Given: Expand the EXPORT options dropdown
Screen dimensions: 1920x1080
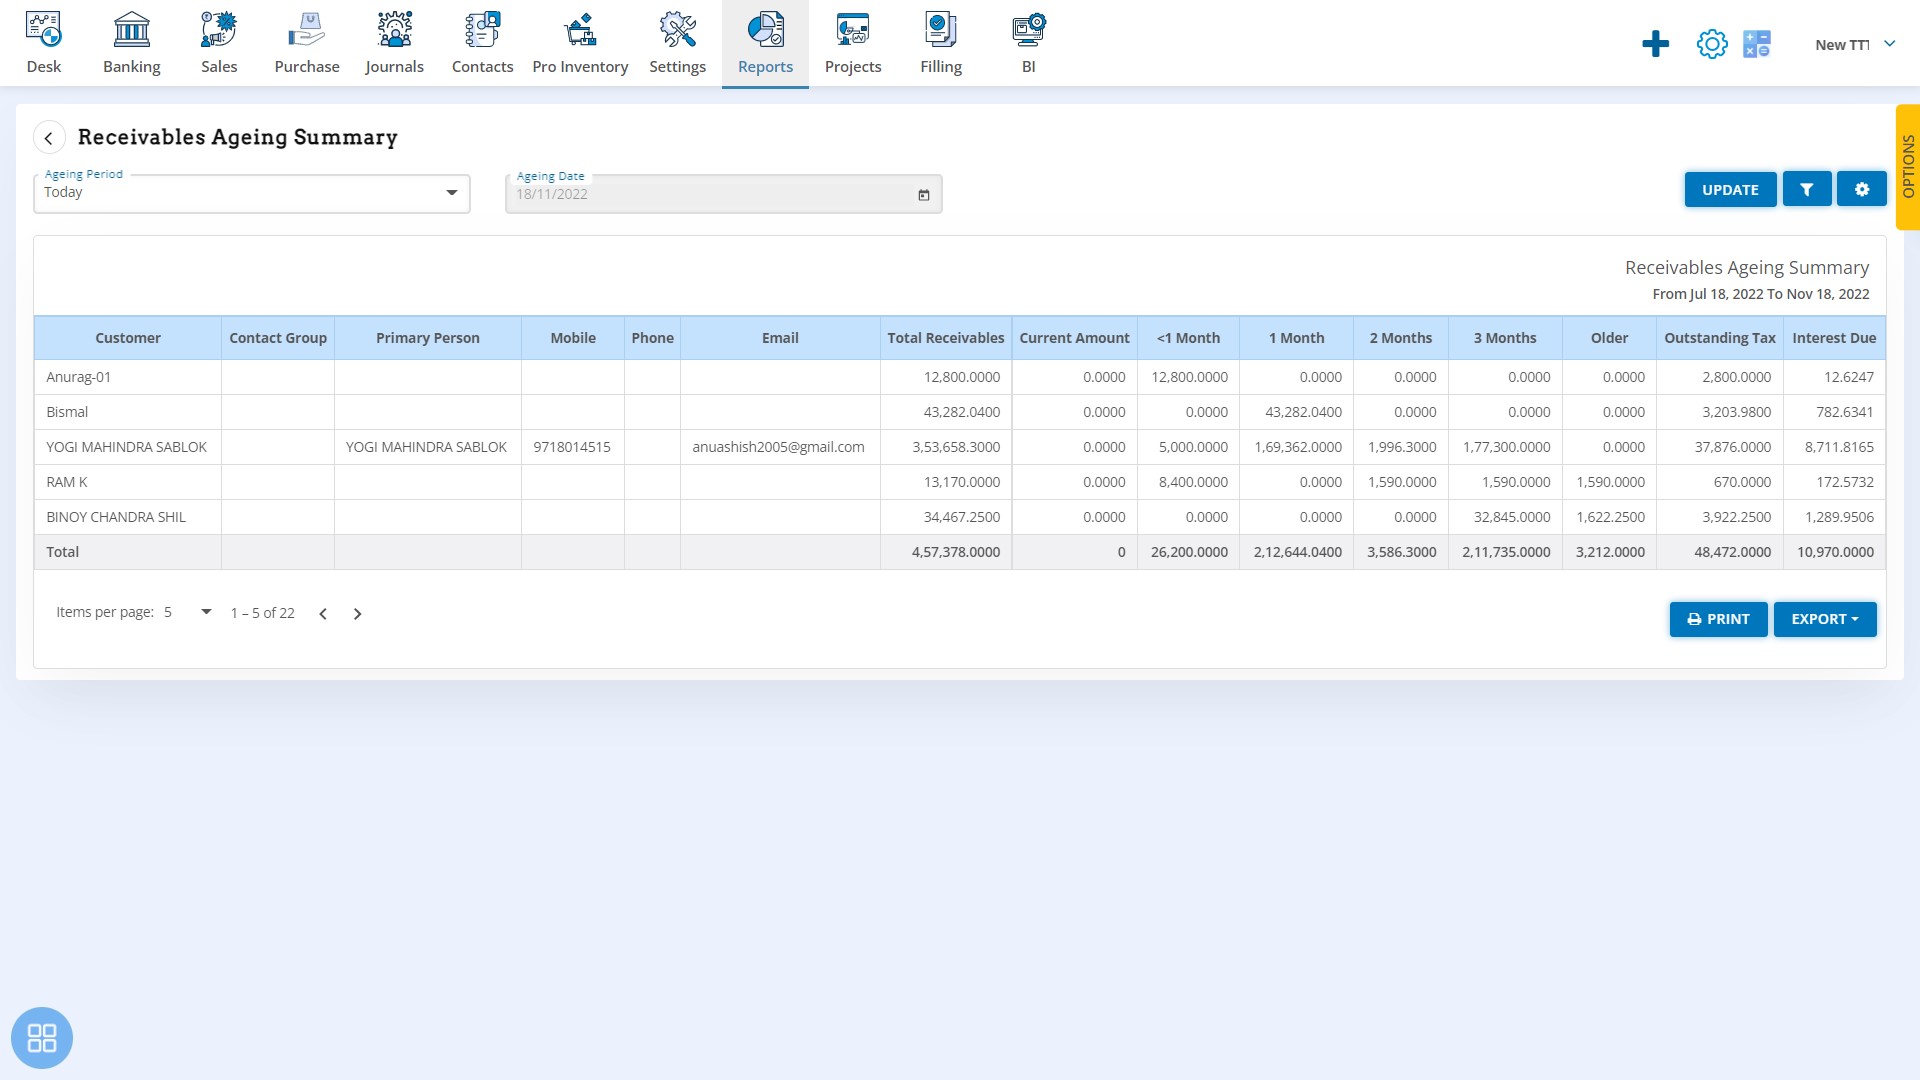Looking at the screenshot, I should tap(1825, 618).
